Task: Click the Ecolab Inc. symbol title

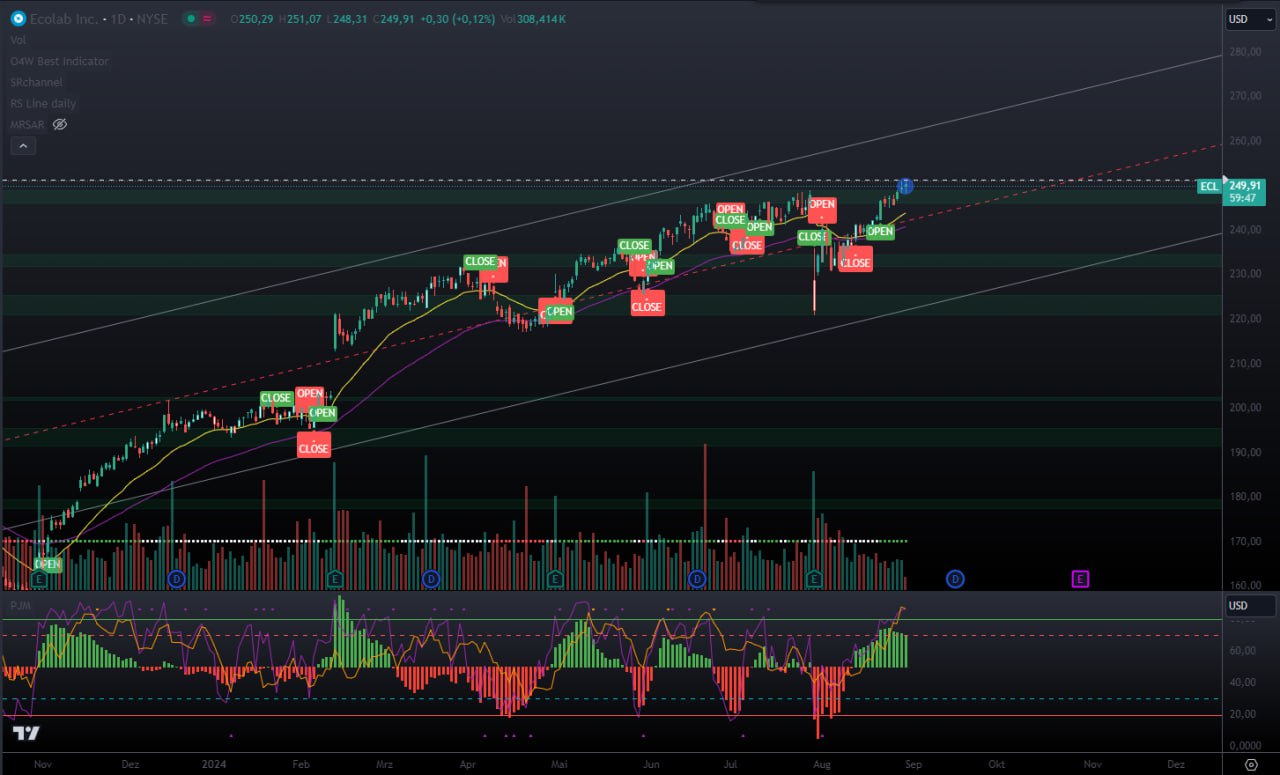Action: pos(62,19)
